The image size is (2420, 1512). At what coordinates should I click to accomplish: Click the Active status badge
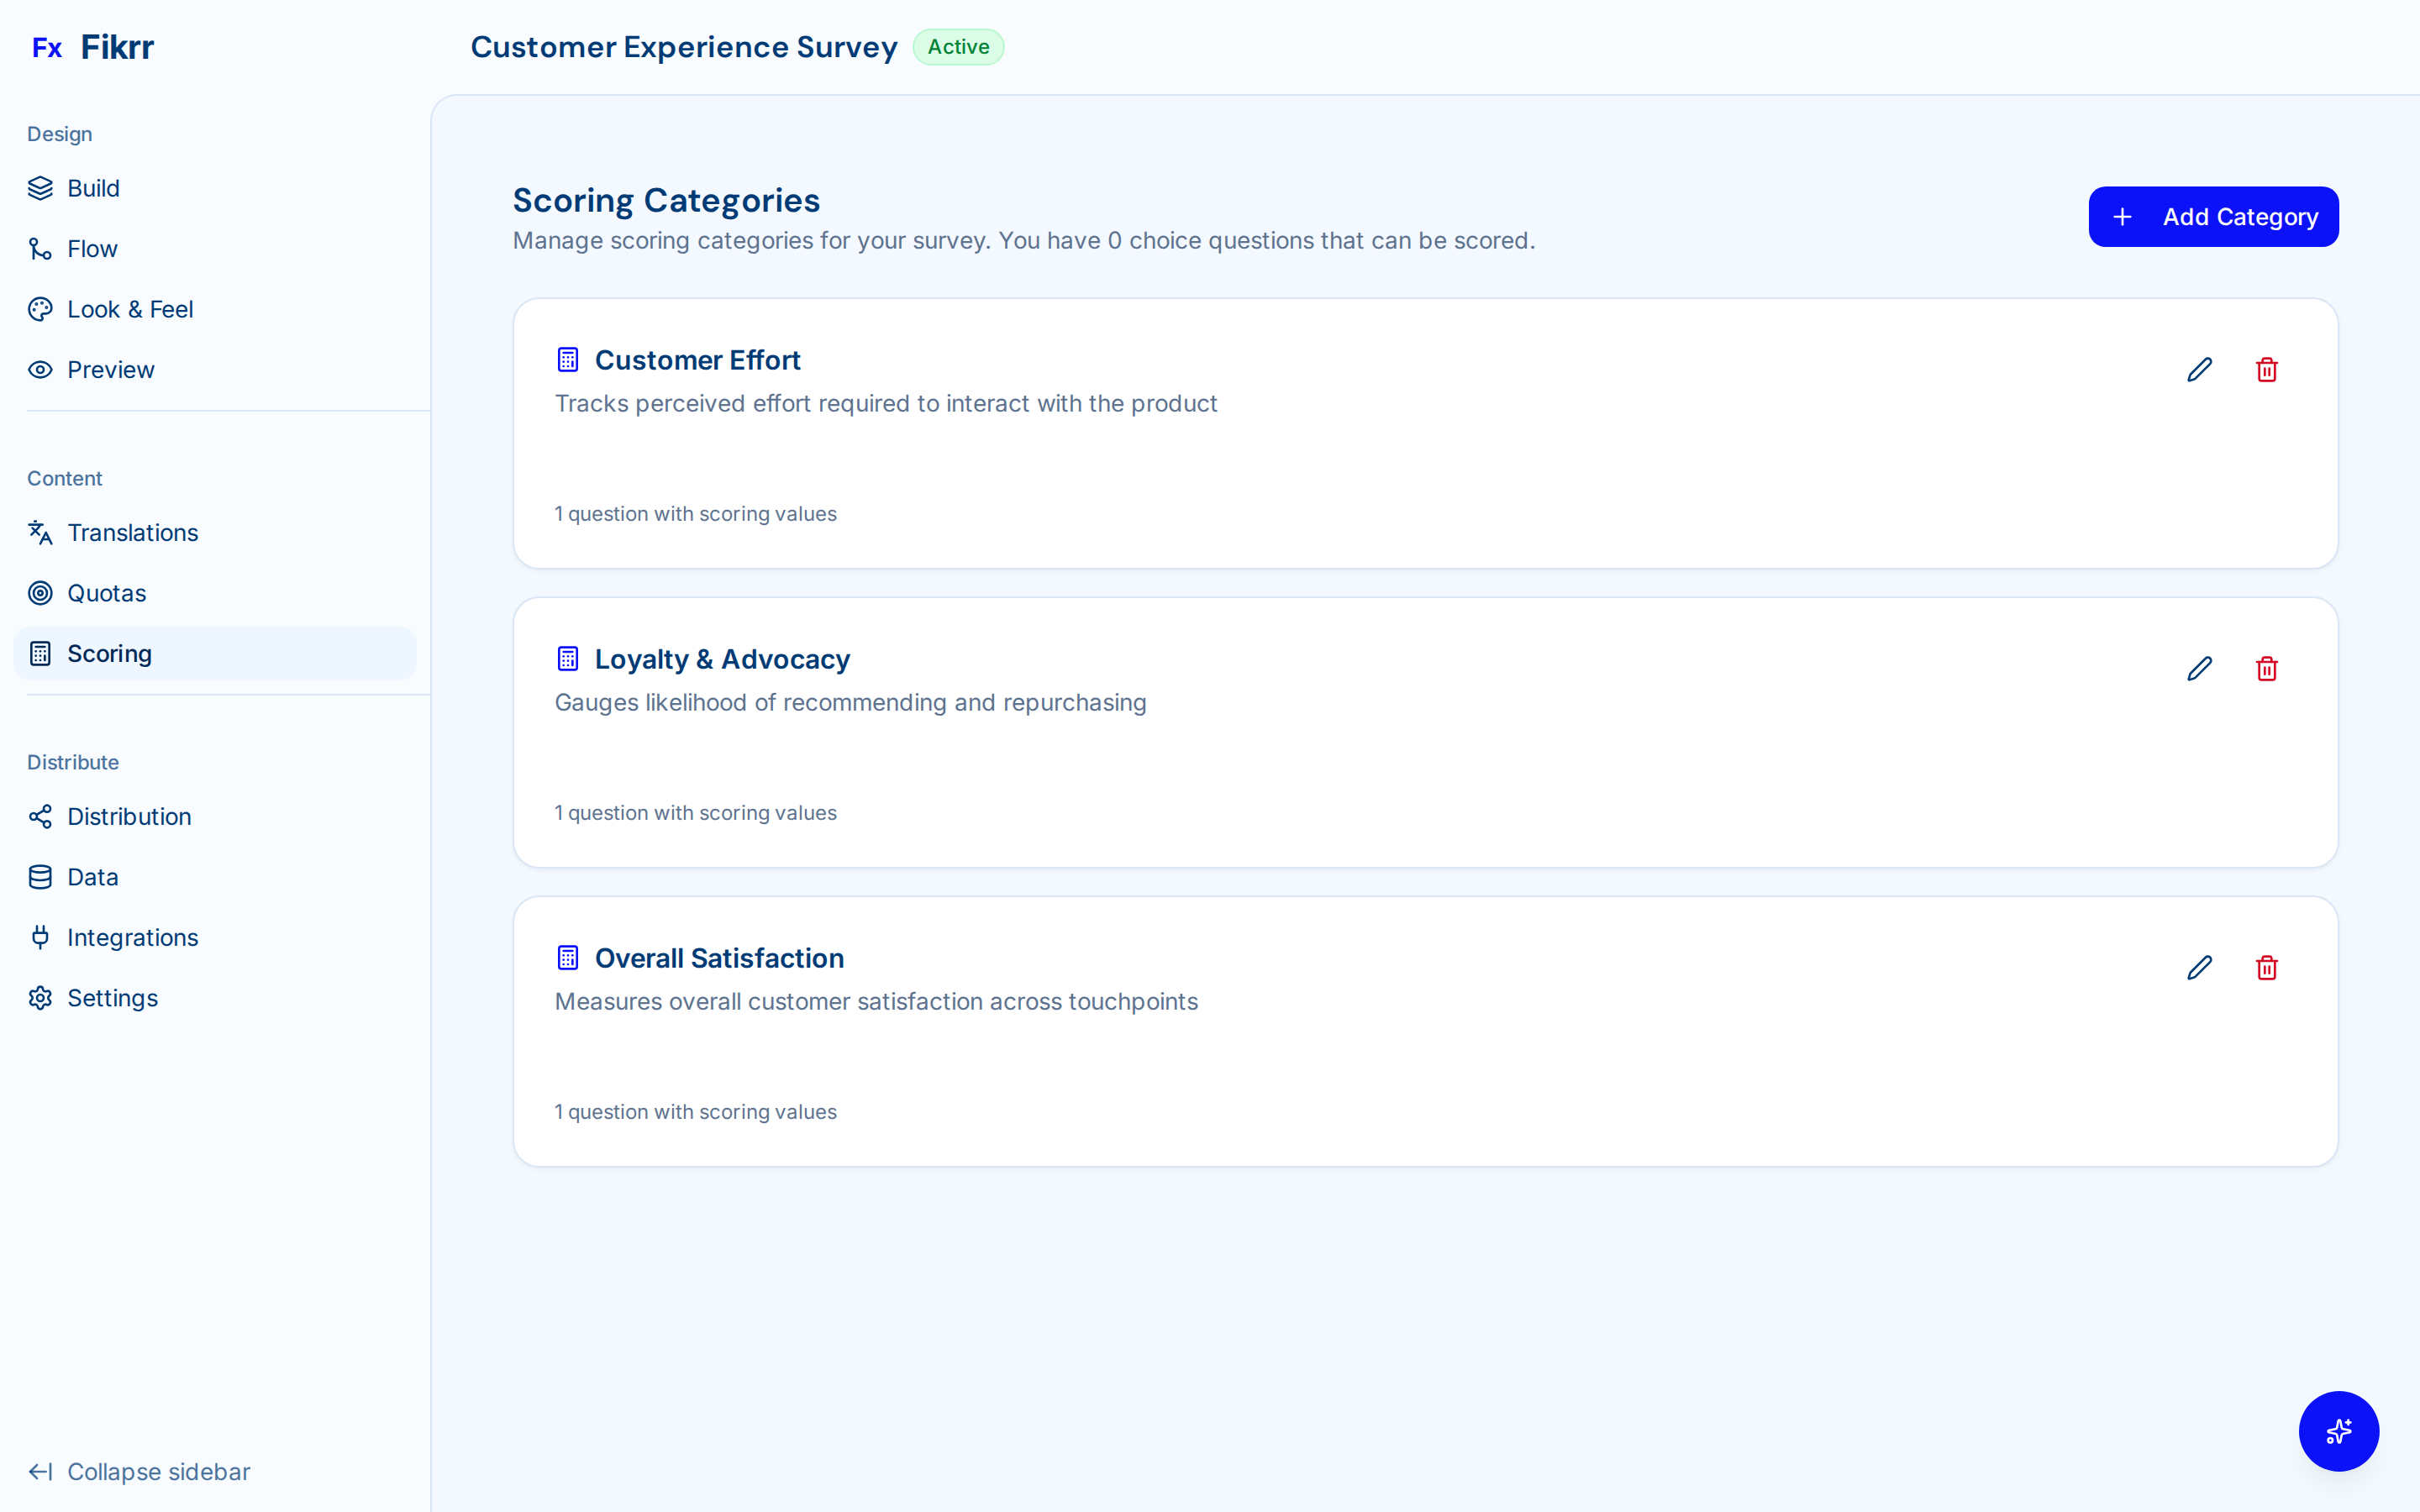click(x=958, y=46)
